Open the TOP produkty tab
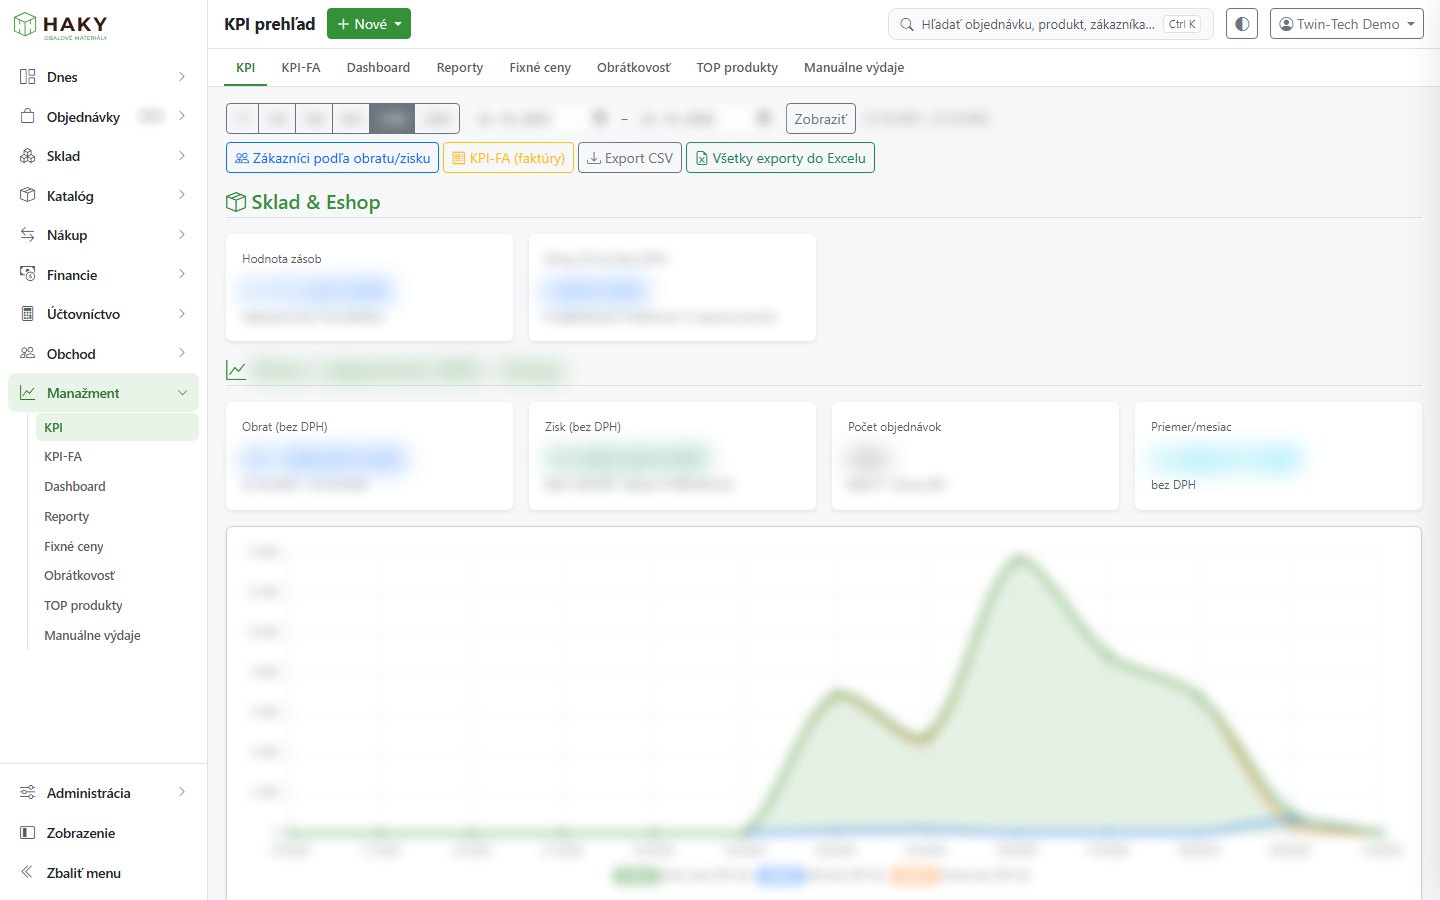This screenshot has height=900, width=1440. click(737, 68)
